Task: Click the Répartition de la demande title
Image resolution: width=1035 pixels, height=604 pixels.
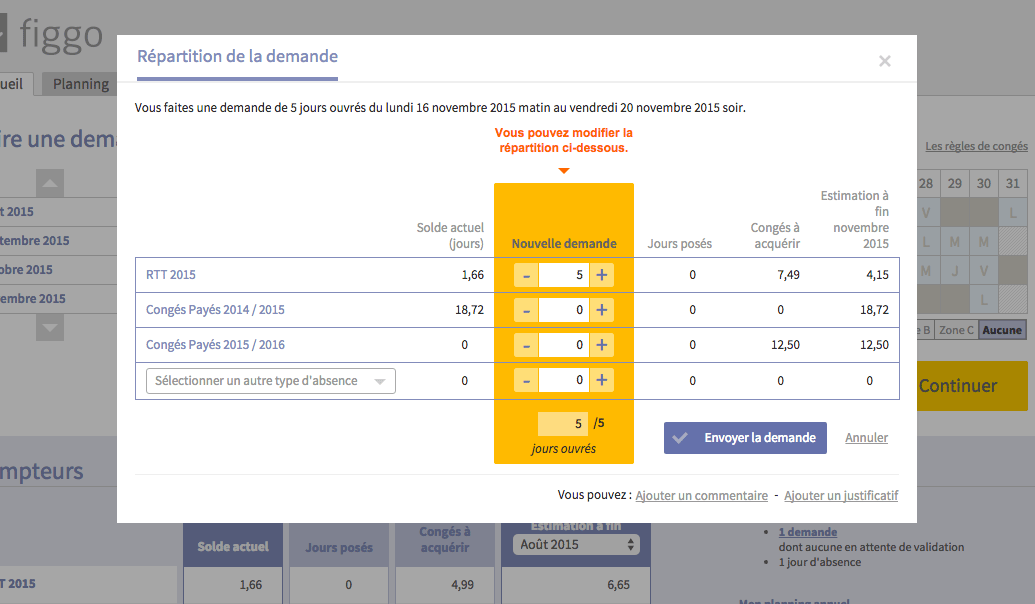Action: click(238, 56)
